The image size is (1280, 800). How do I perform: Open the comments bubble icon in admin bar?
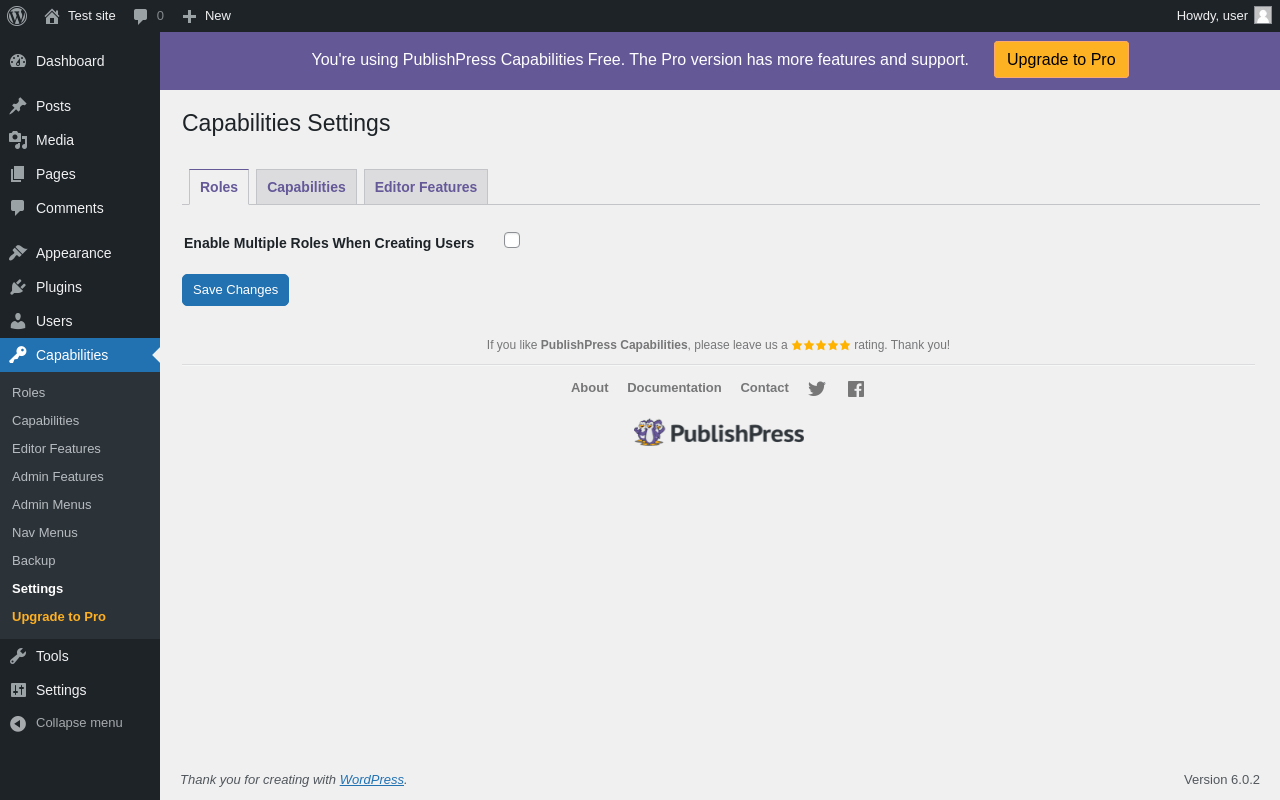point(141,16)
